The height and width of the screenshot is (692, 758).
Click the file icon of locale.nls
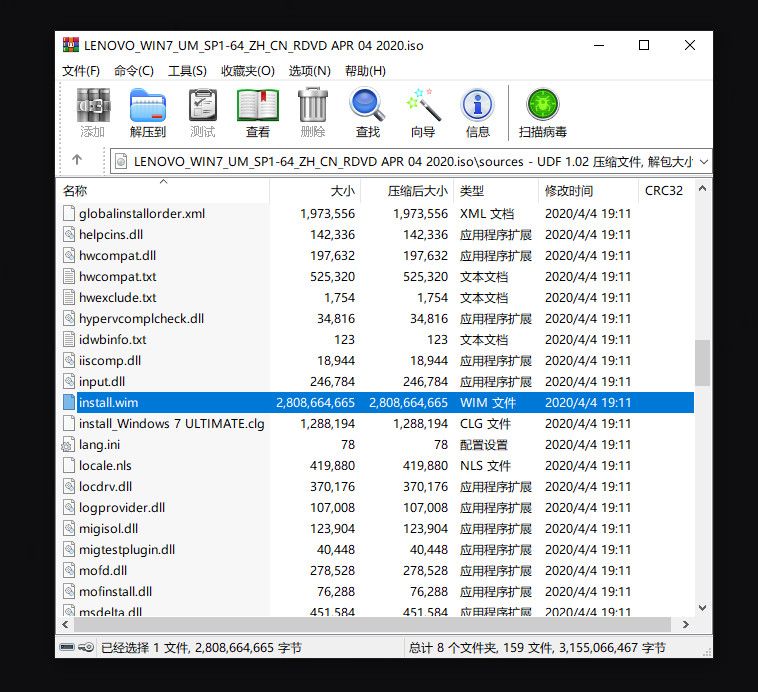coord(69,466)
